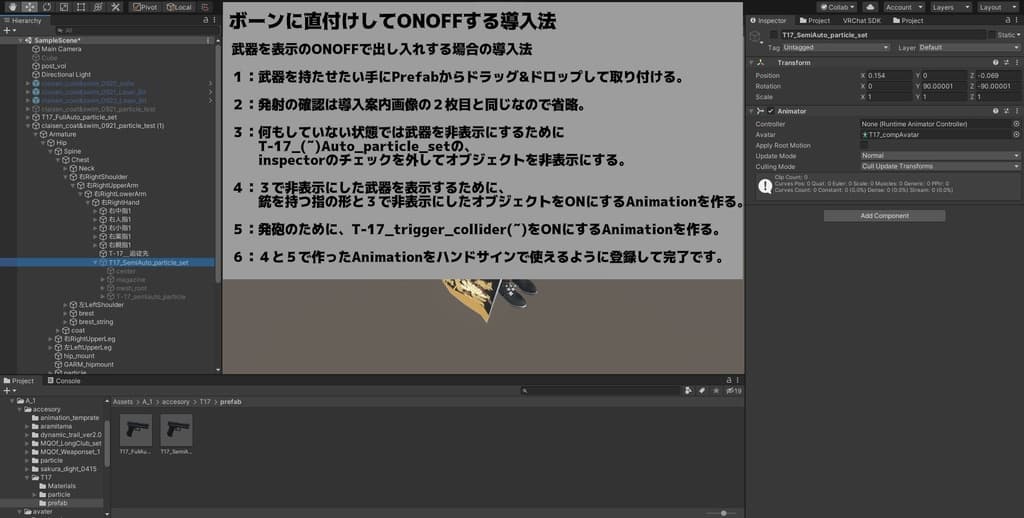The image size is (1024, 518).
Task: Disable the Animator component checkbox
Action: pyautogui.click(x=771, y=111)
